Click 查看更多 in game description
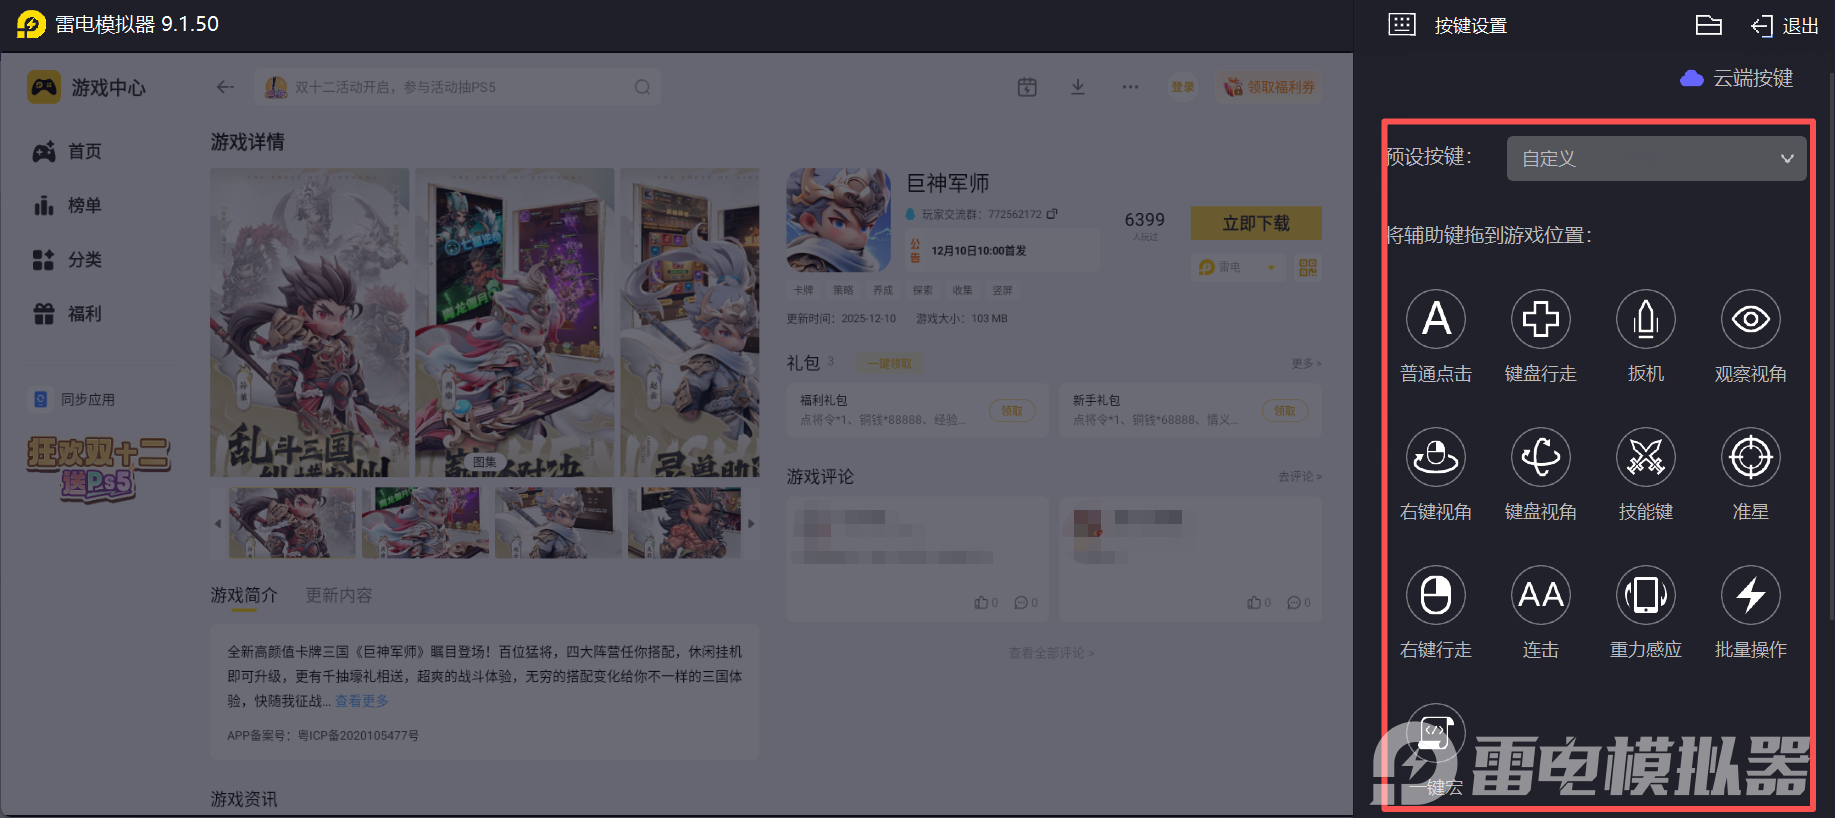 [361, 701]
